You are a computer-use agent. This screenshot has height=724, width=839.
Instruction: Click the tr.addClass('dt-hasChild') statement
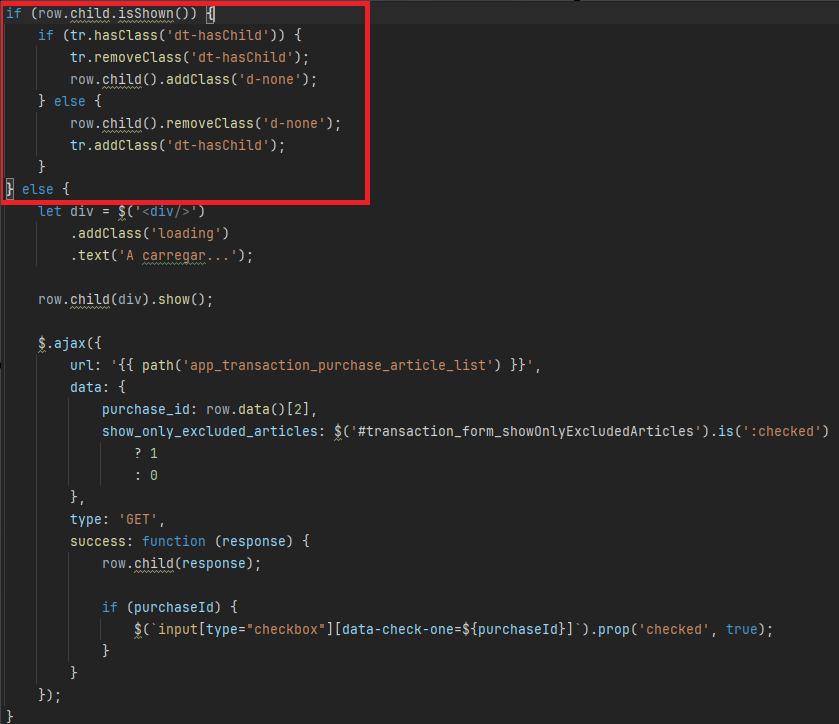pos(177,145)
